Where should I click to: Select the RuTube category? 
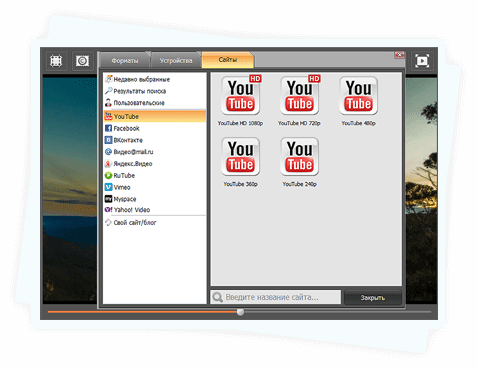coord(155,175)
